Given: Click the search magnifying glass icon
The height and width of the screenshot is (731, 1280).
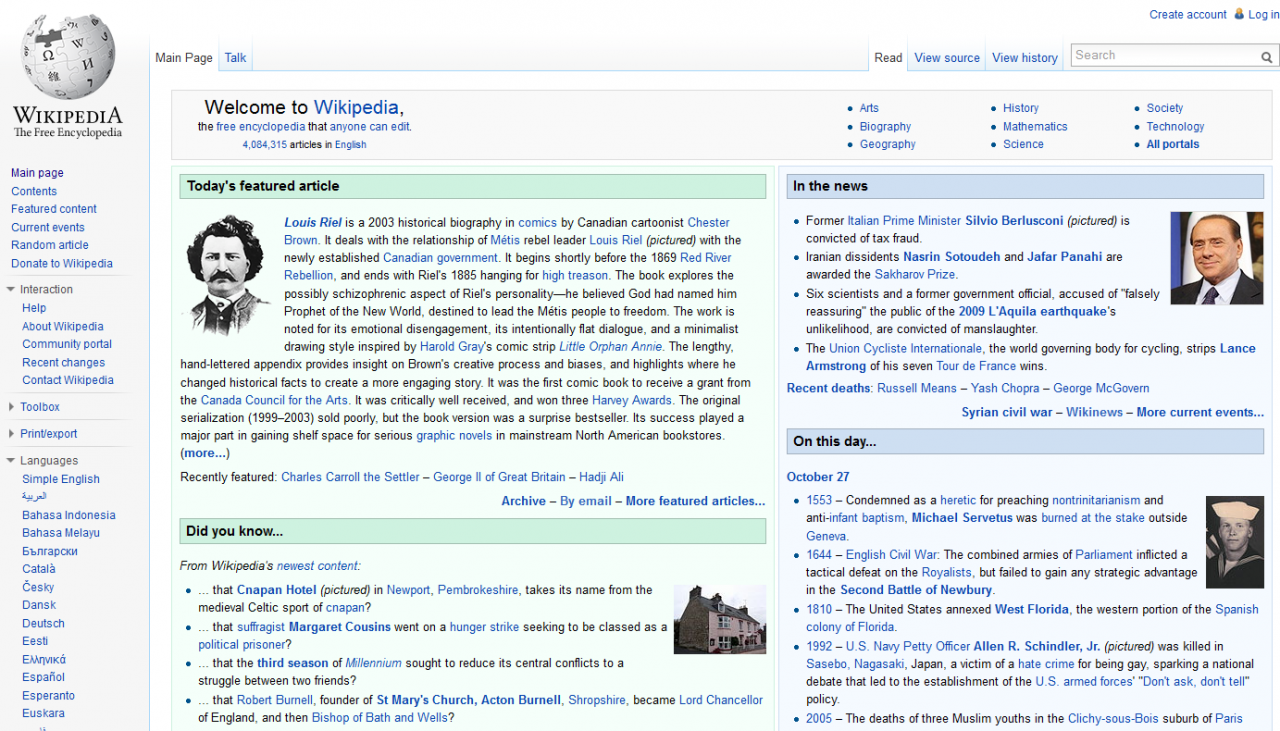Looking at the screenshot, I should [1267, 57].
